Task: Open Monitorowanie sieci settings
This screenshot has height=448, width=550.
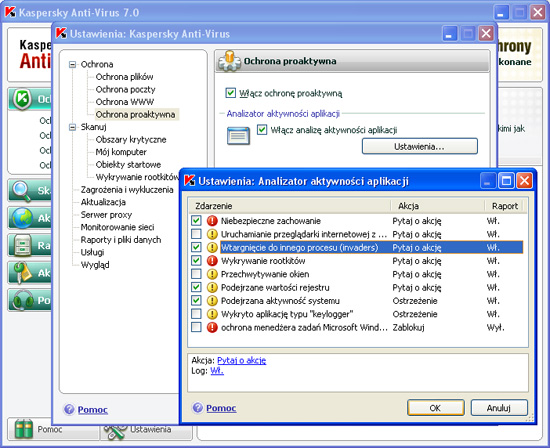Action: (x=117, y=227)
